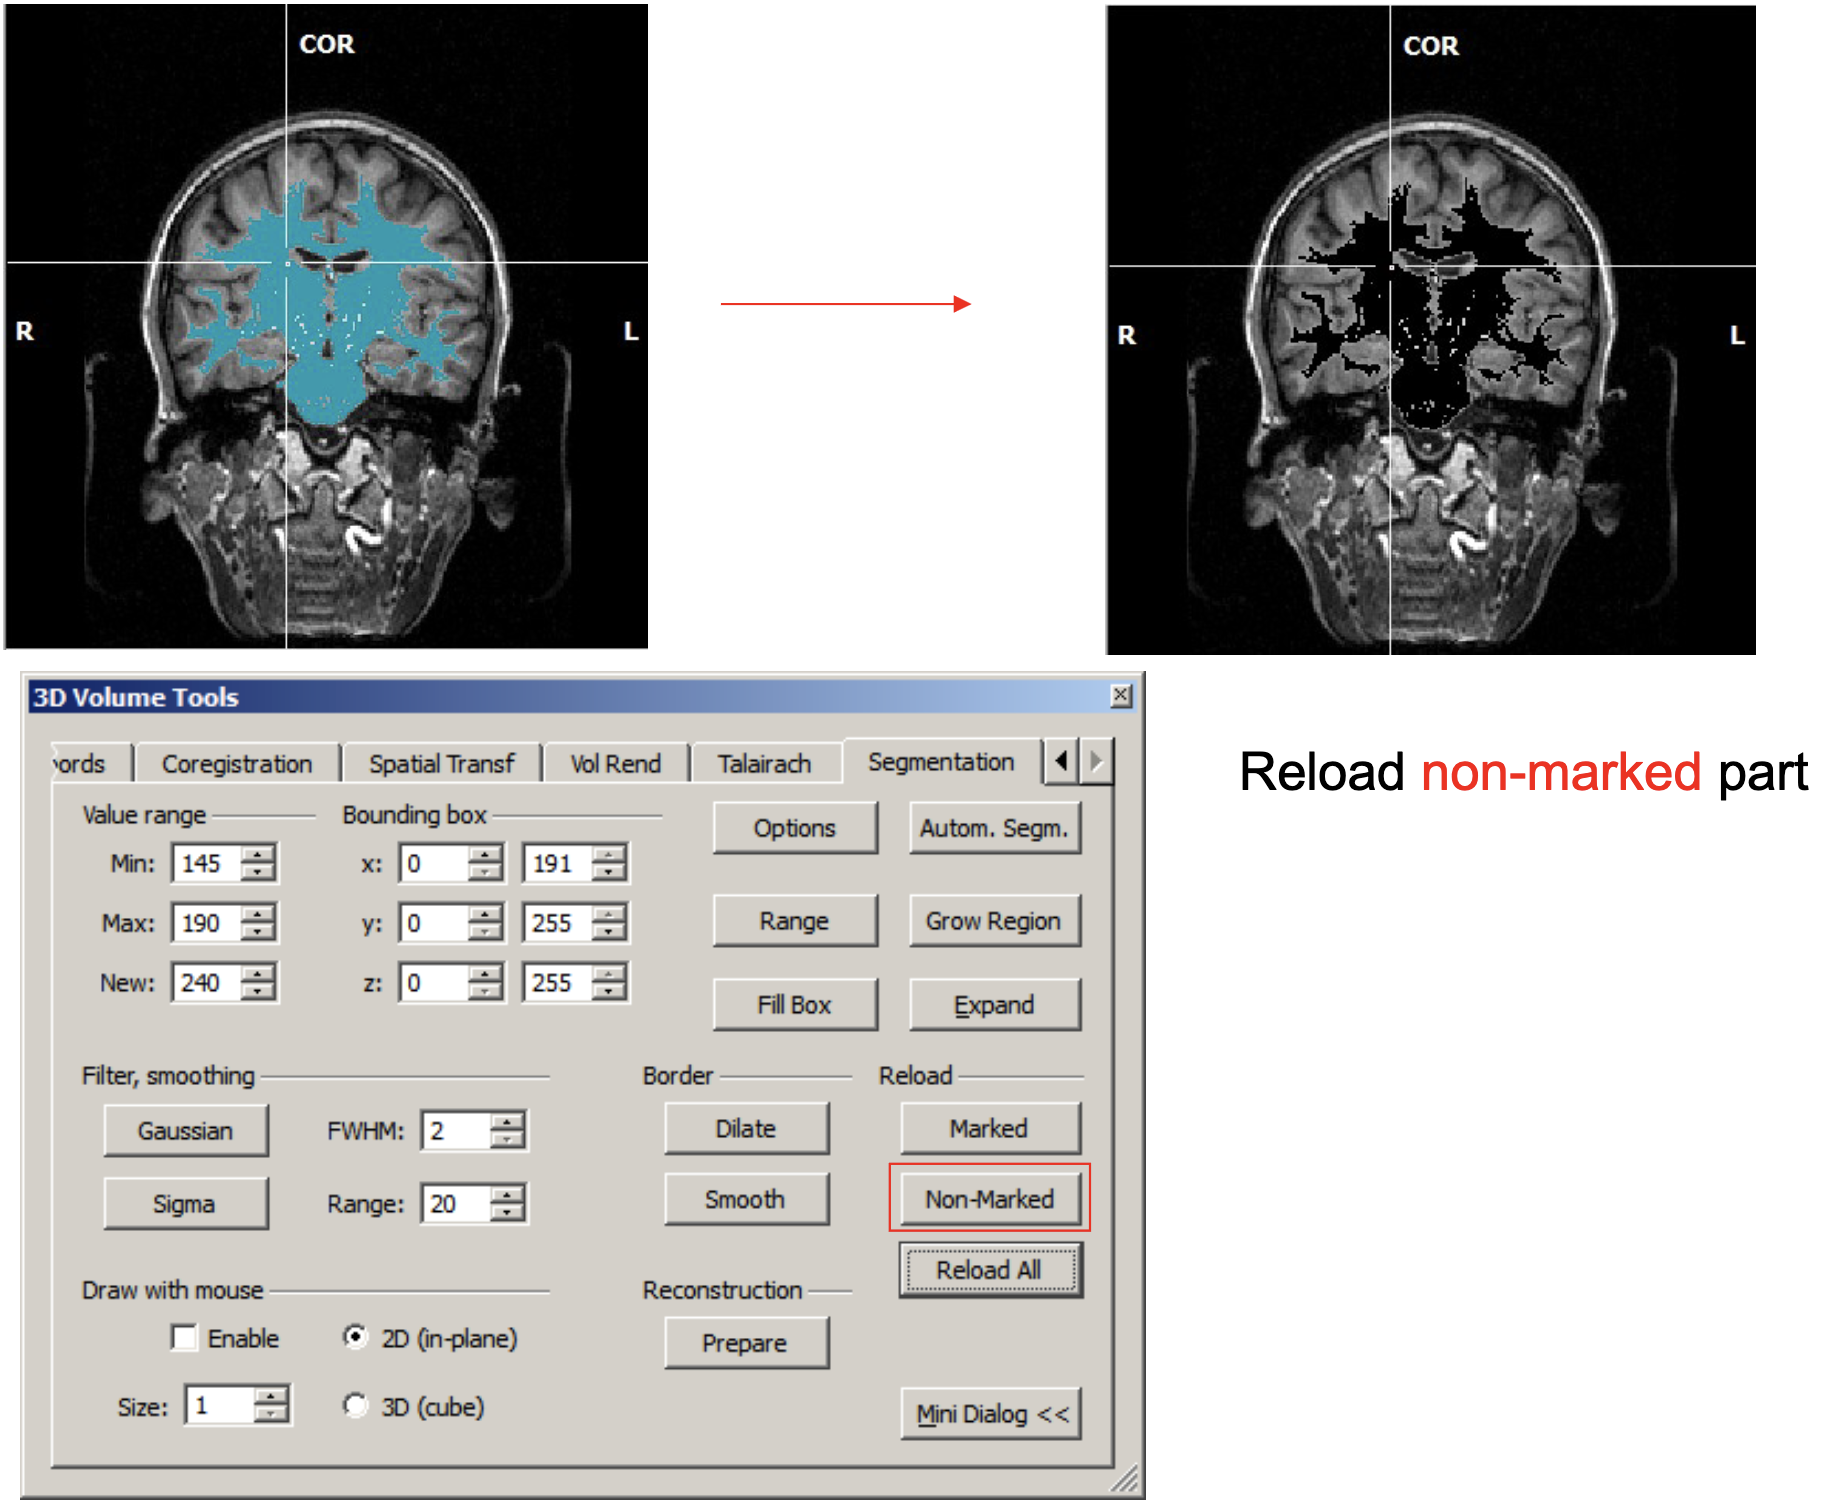The width and height of the screenshot is (1830, 1508).
Task: Decrease the Max value range spinner
Action: [258, 932]
